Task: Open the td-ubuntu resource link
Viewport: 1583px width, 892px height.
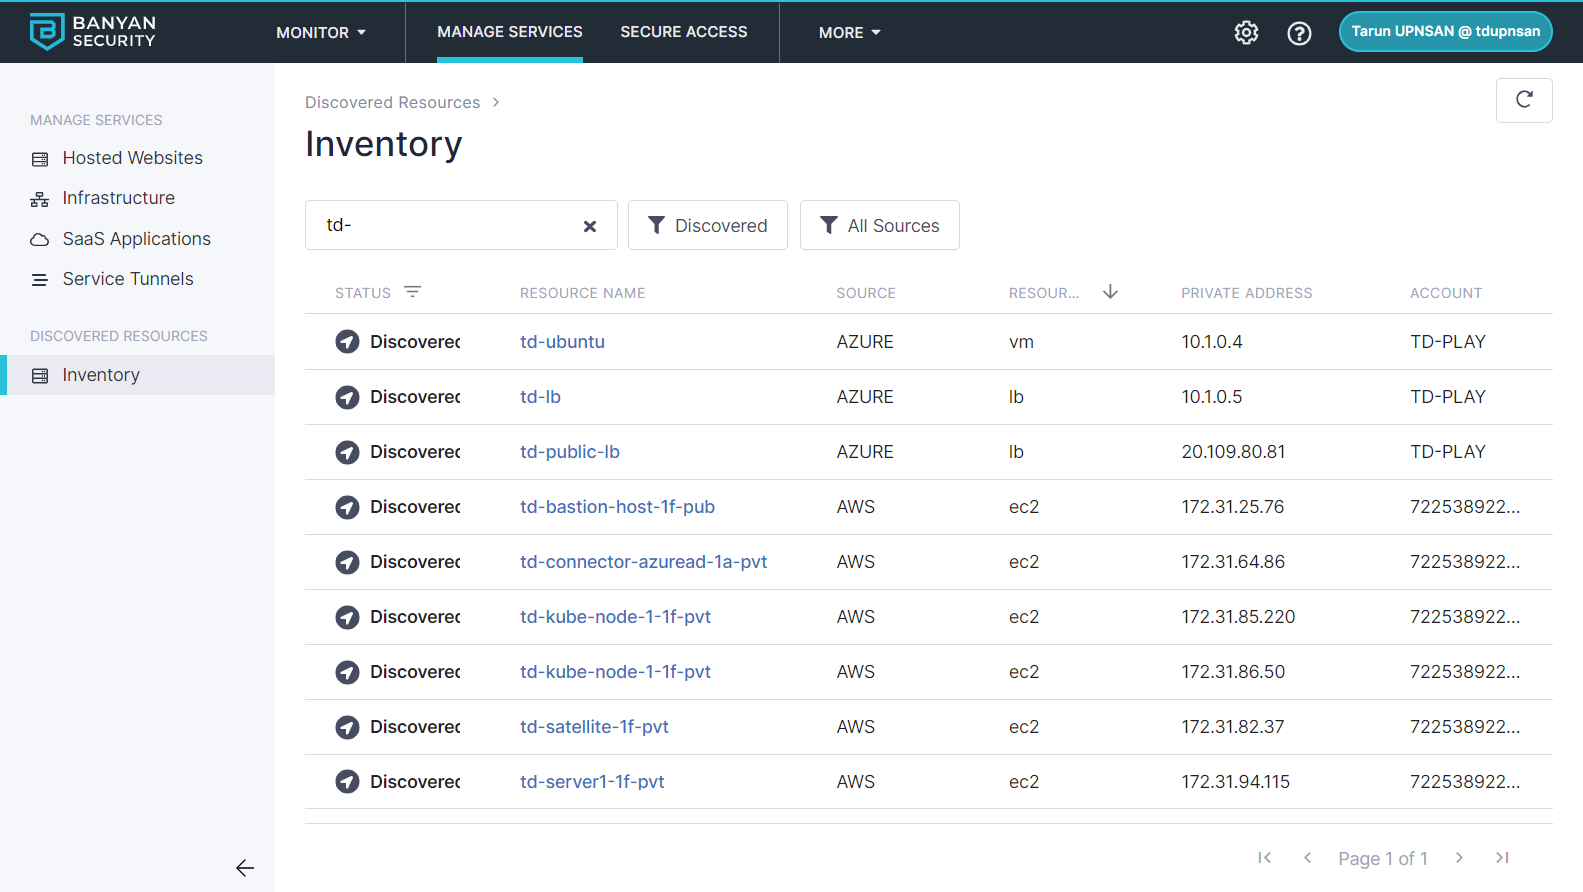Action: coord(562,342)
